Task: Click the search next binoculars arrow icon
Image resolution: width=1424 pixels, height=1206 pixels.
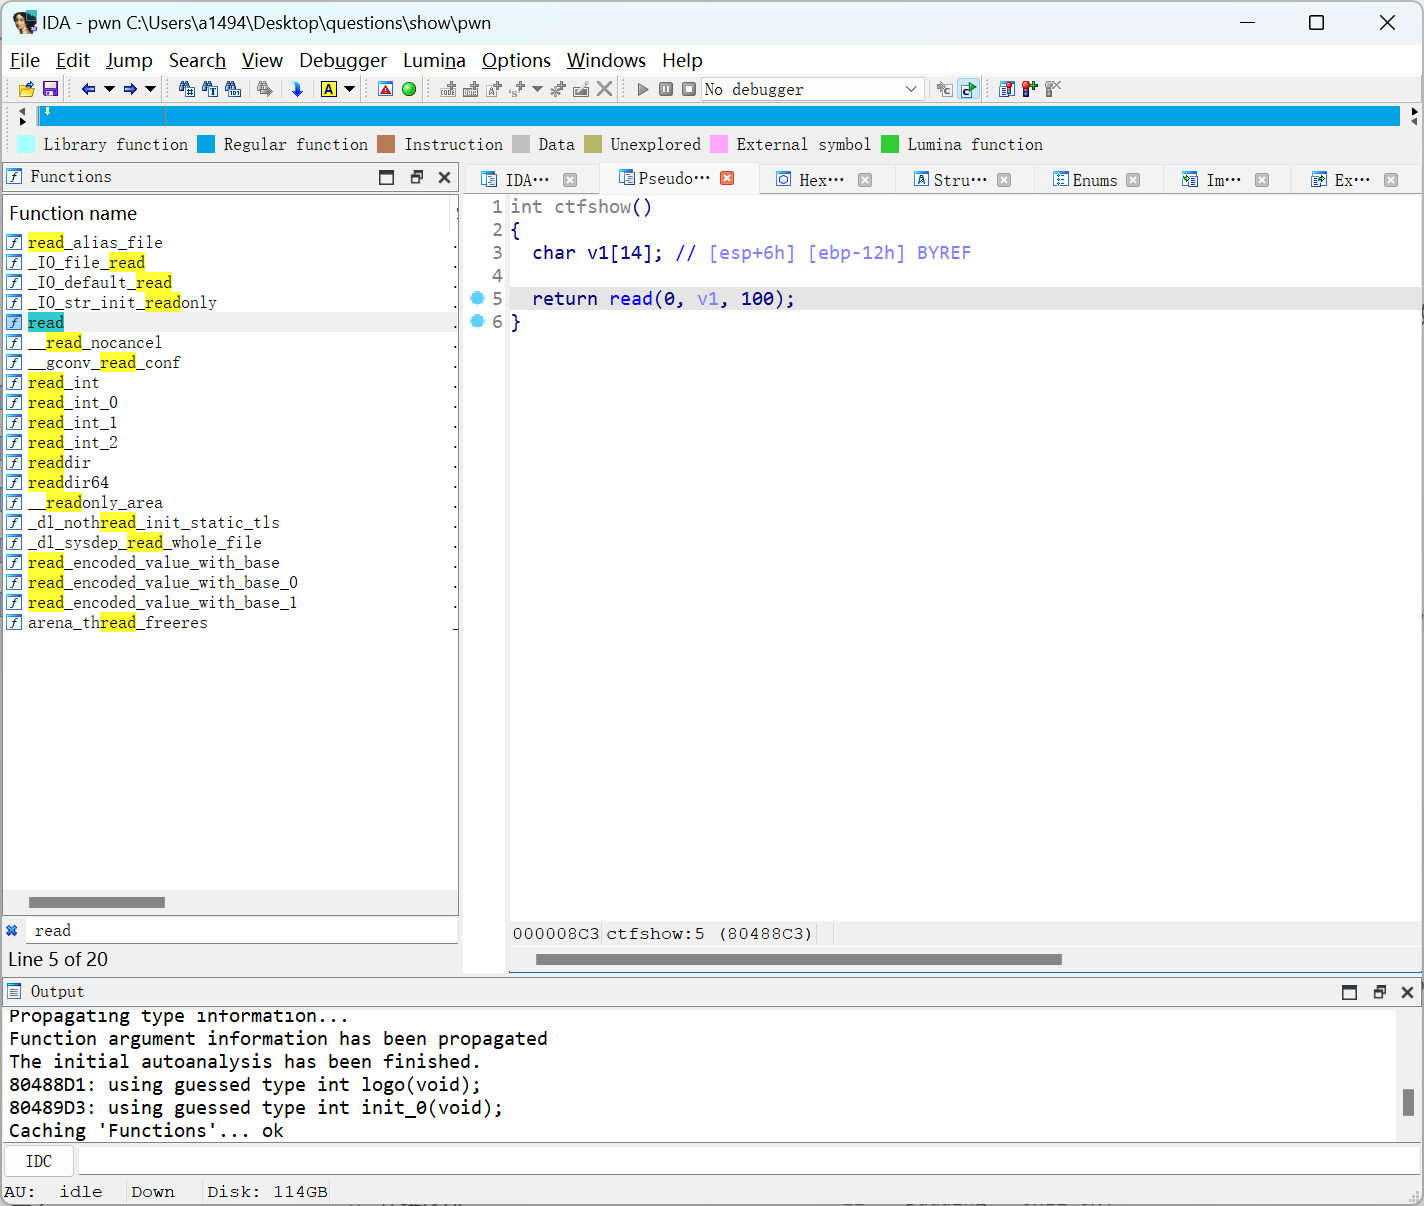Action: tap(264, 89)
